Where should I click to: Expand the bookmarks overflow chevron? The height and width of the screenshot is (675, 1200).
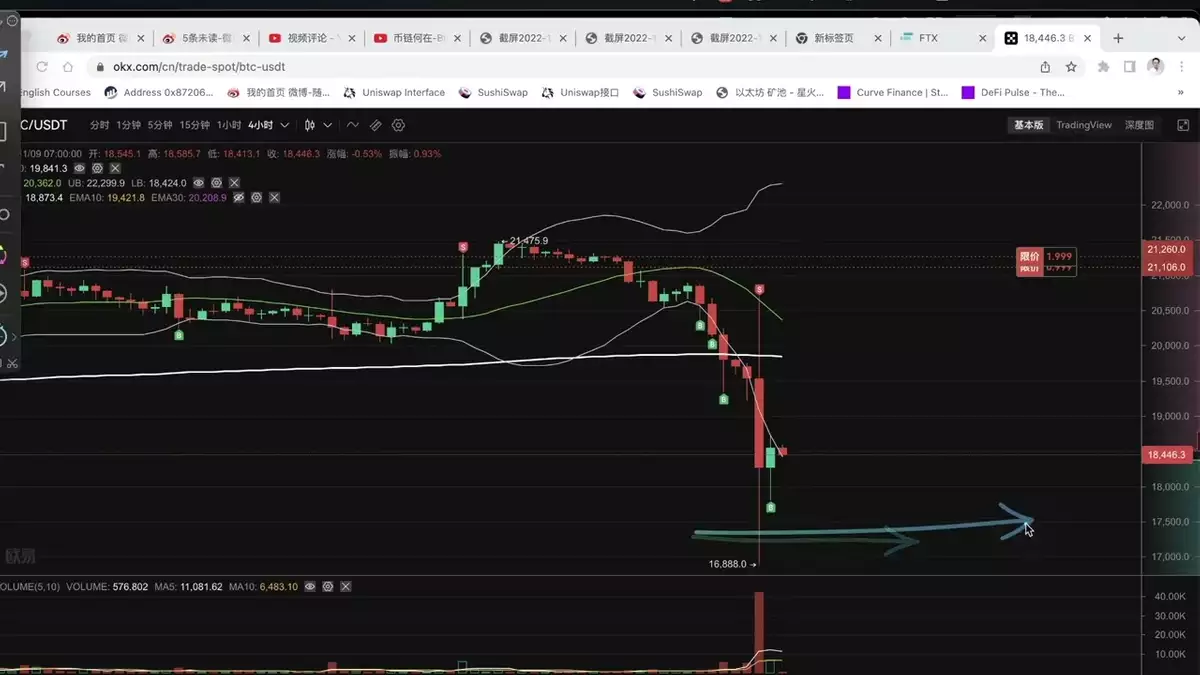1180,92
